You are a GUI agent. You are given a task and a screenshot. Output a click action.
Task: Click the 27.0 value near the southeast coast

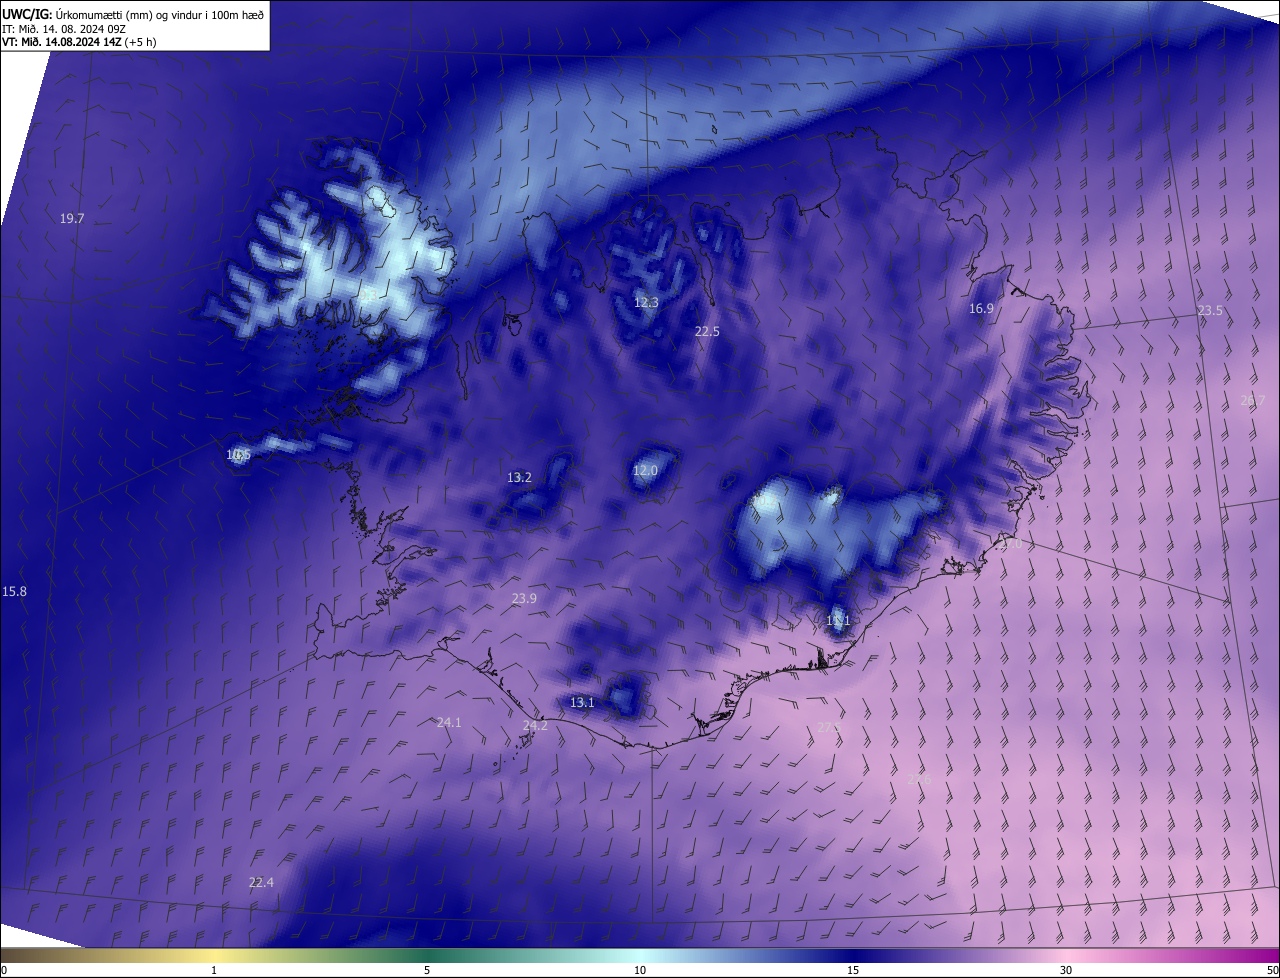pyautogui.click(x=1010, y=543)
